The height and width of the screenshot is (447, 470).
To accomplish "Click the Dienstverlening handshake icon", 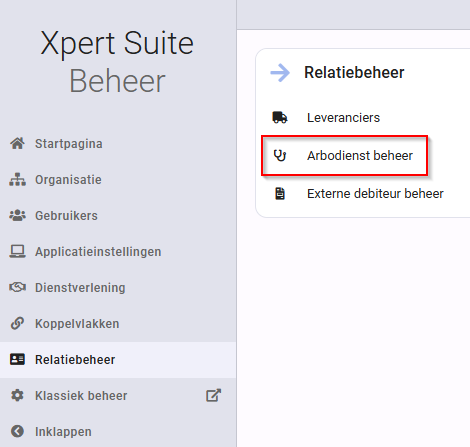I will click(17, 287).
